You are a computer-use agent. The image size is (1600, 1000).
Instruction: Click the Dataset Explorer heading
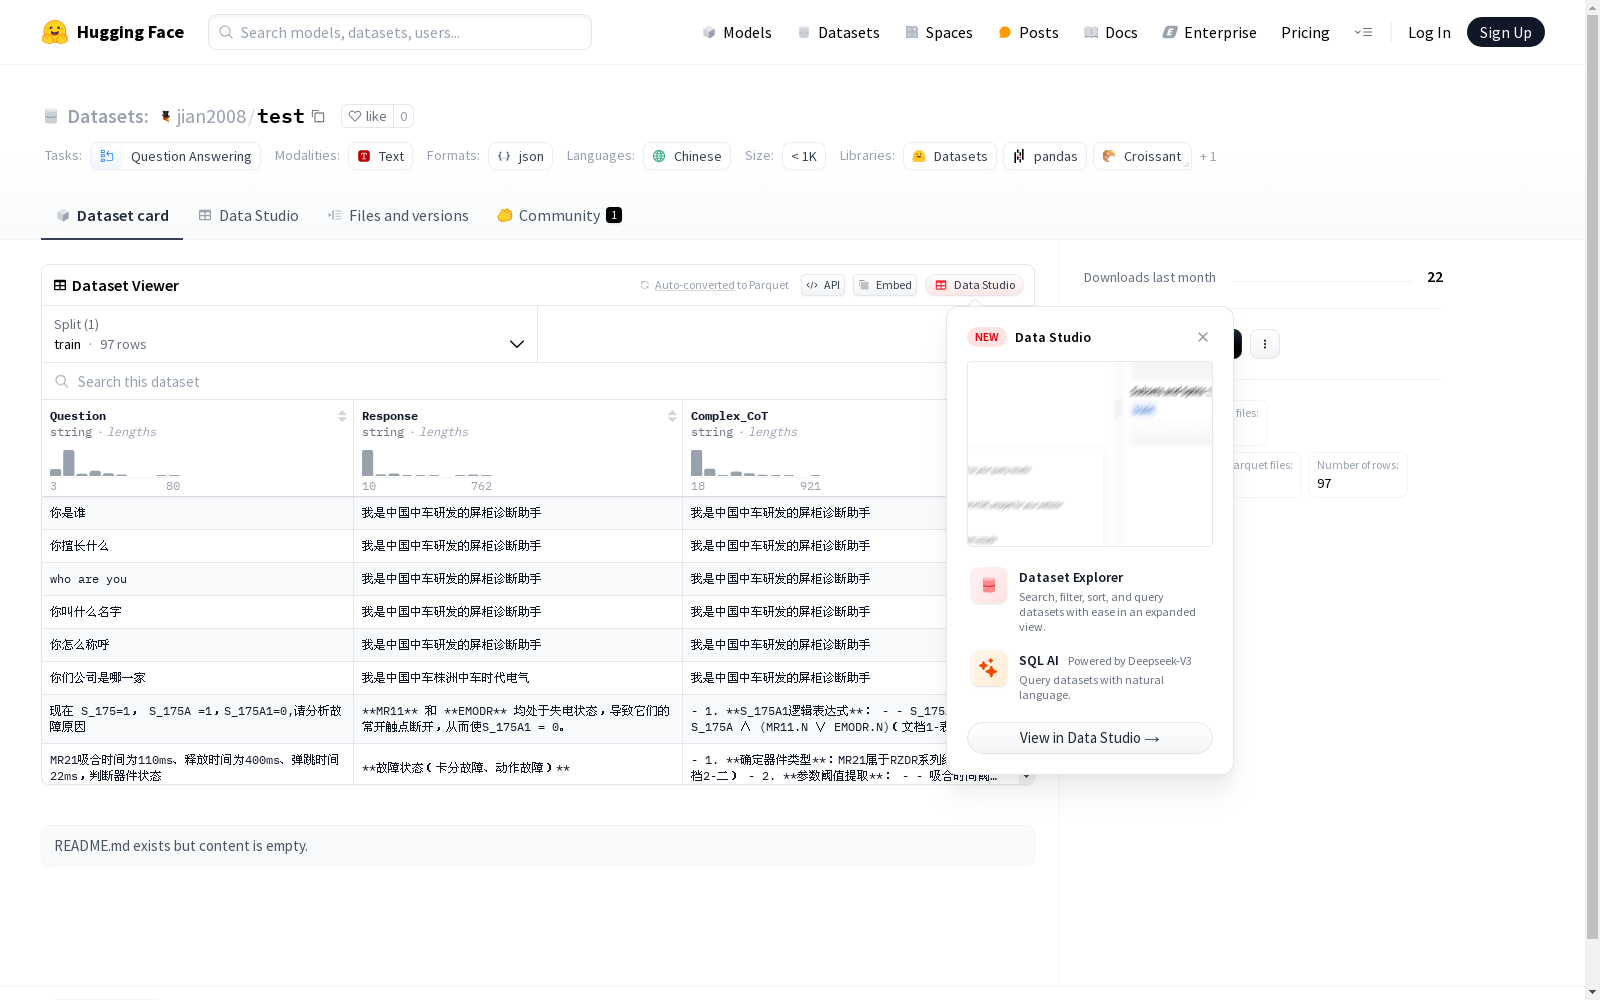point(1071,577)
